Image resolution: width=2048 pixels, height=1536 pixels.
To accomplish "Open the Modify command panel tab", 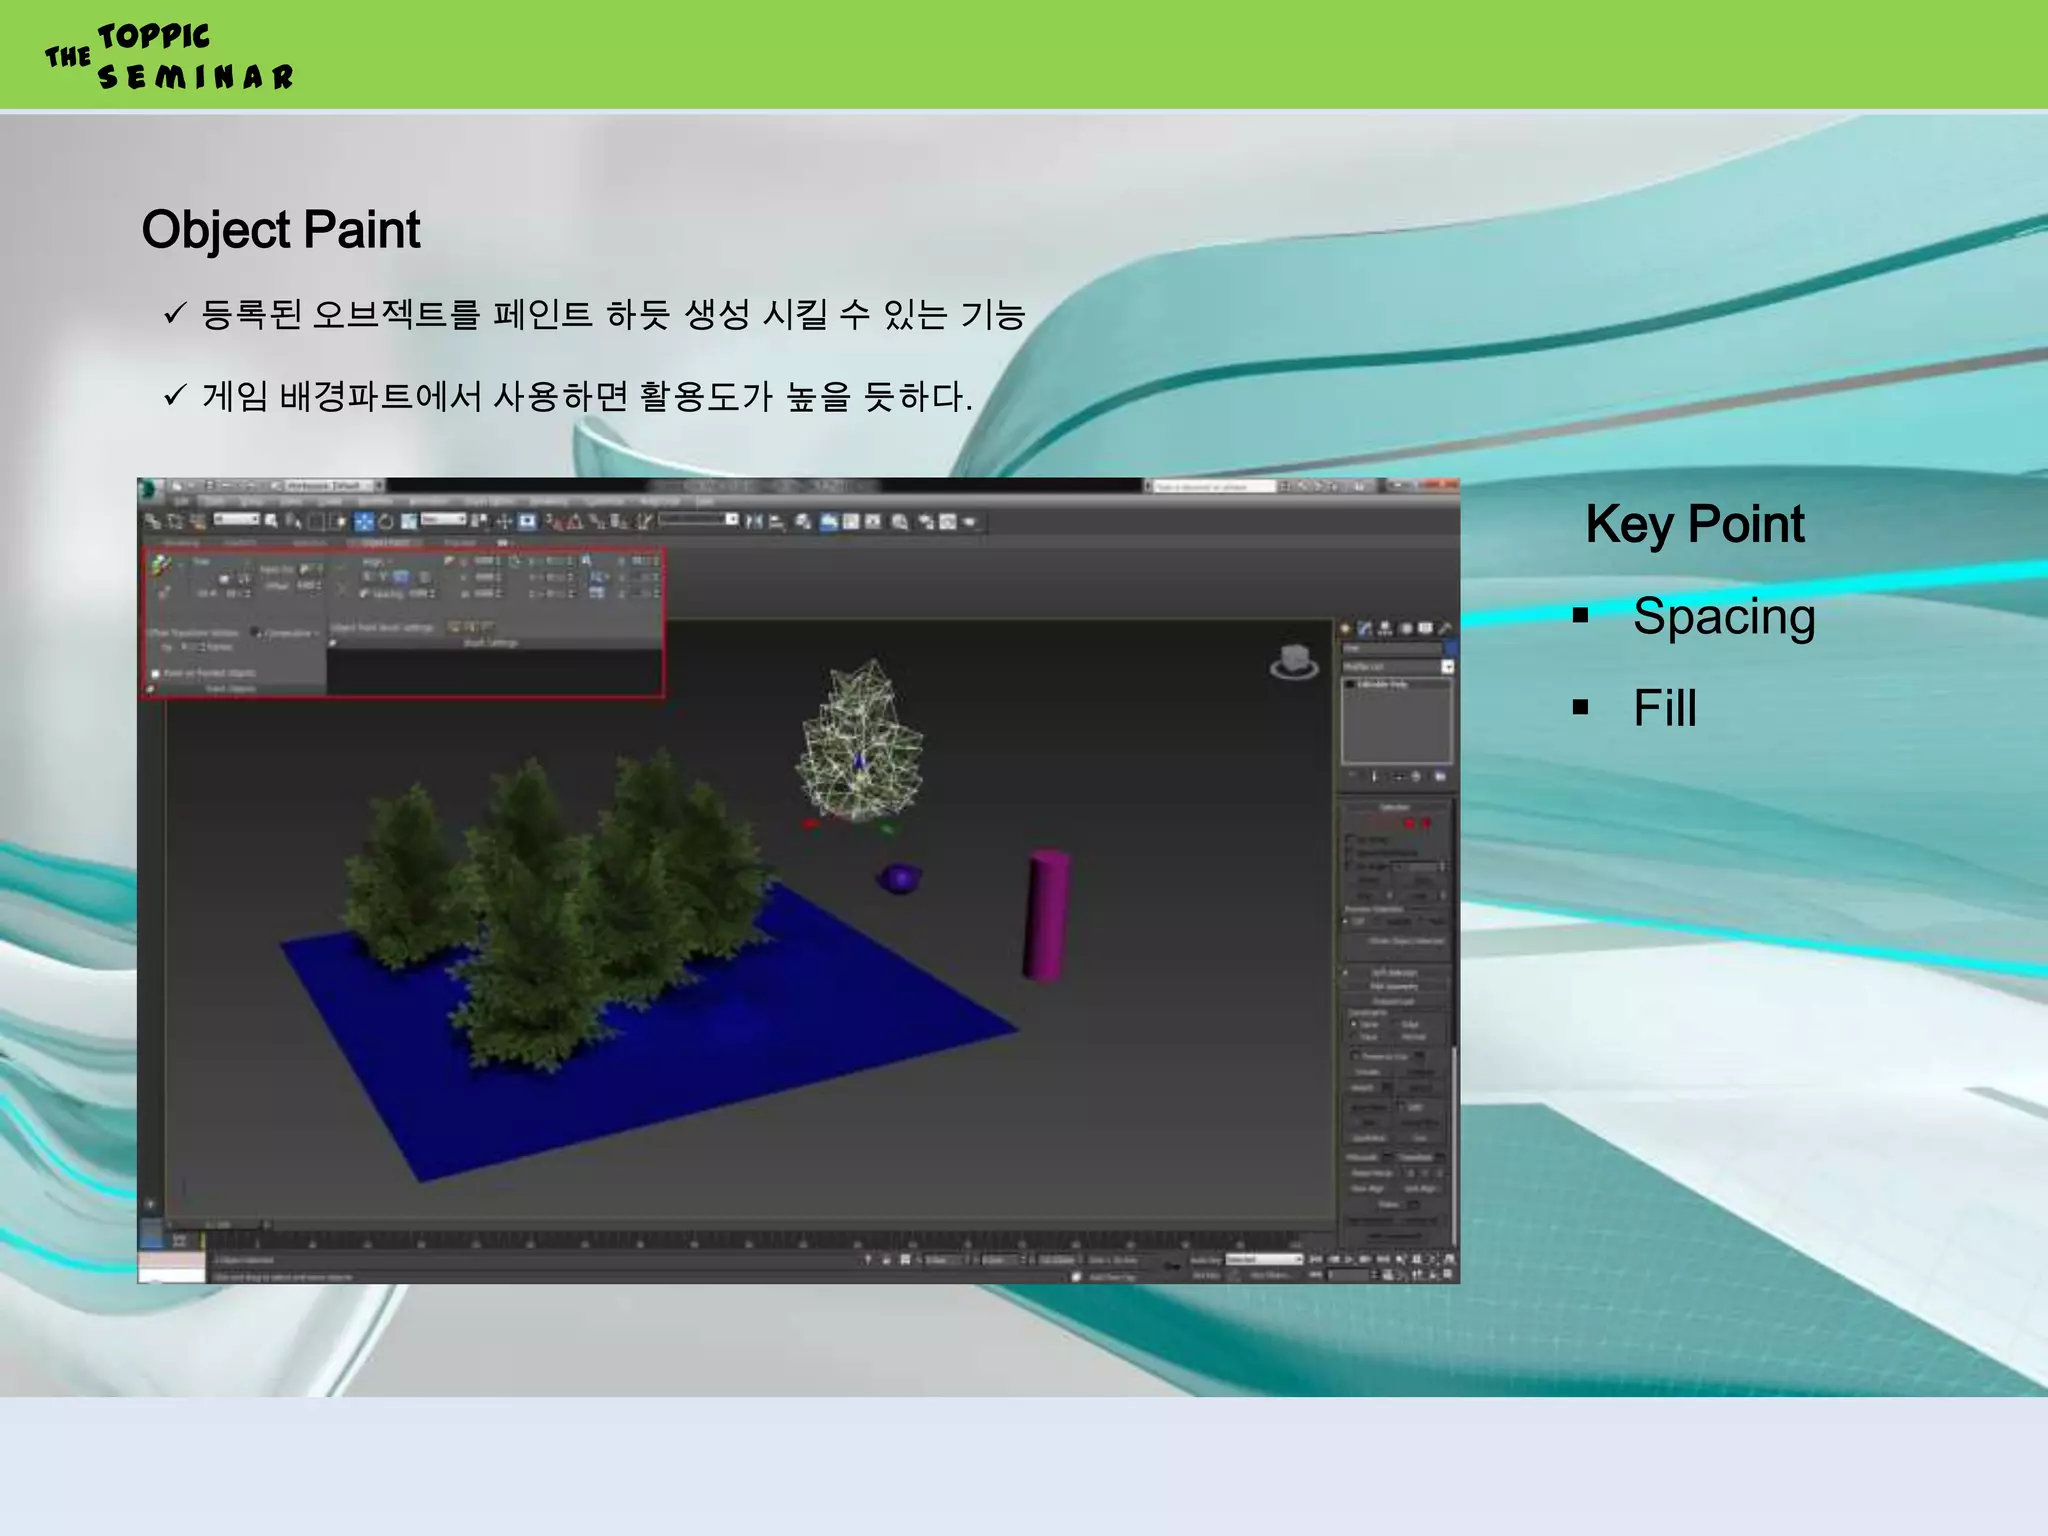I will point(1365,628).
